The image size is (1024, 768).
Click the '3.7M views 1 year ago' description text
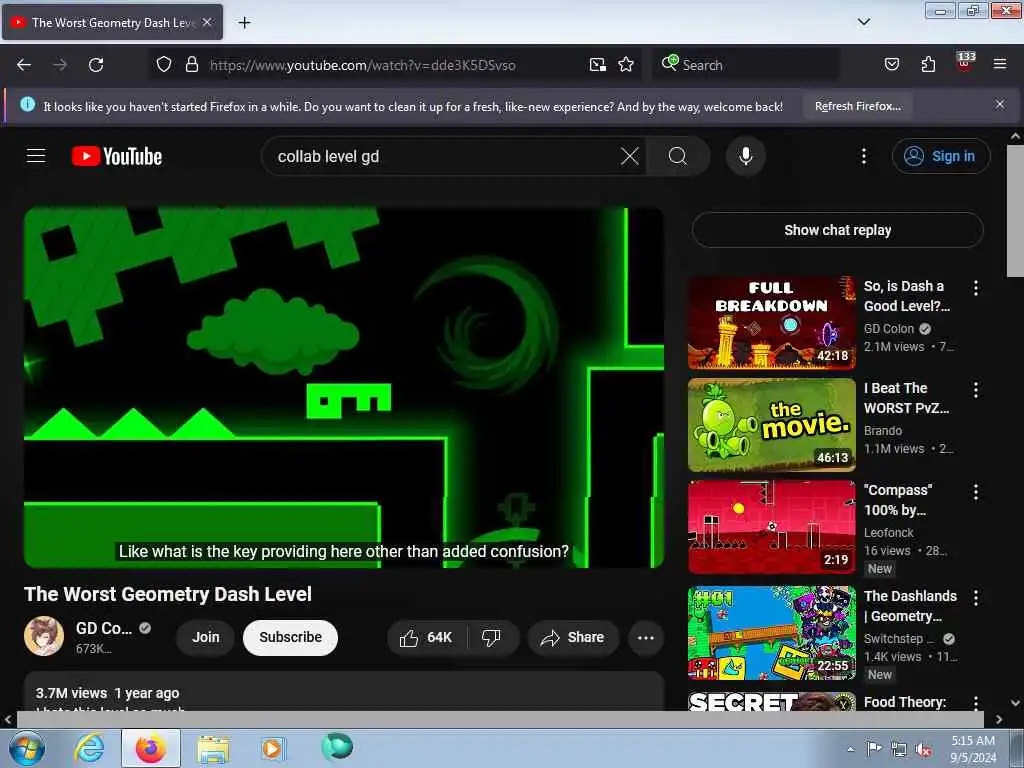(x=107, y=693)
